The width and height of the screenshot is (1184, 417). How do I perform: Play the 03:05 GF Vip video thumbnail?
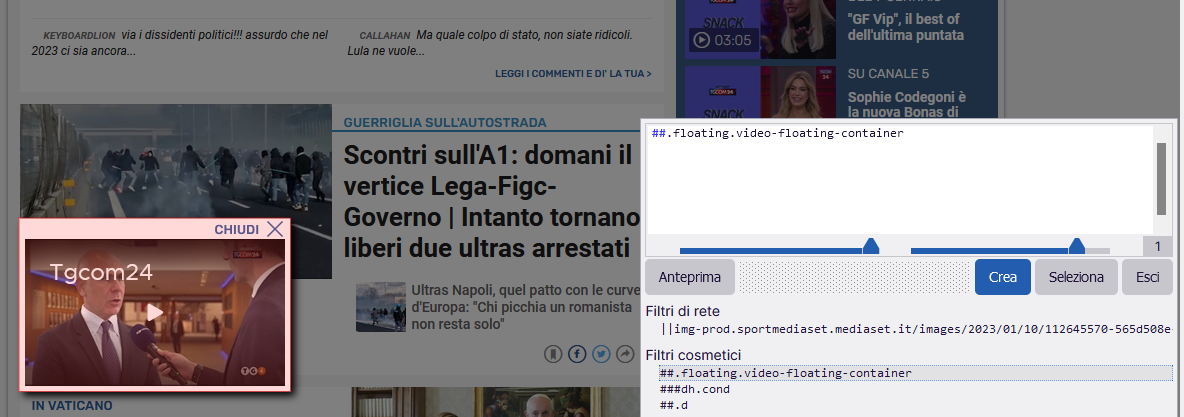tap(760, 29)
